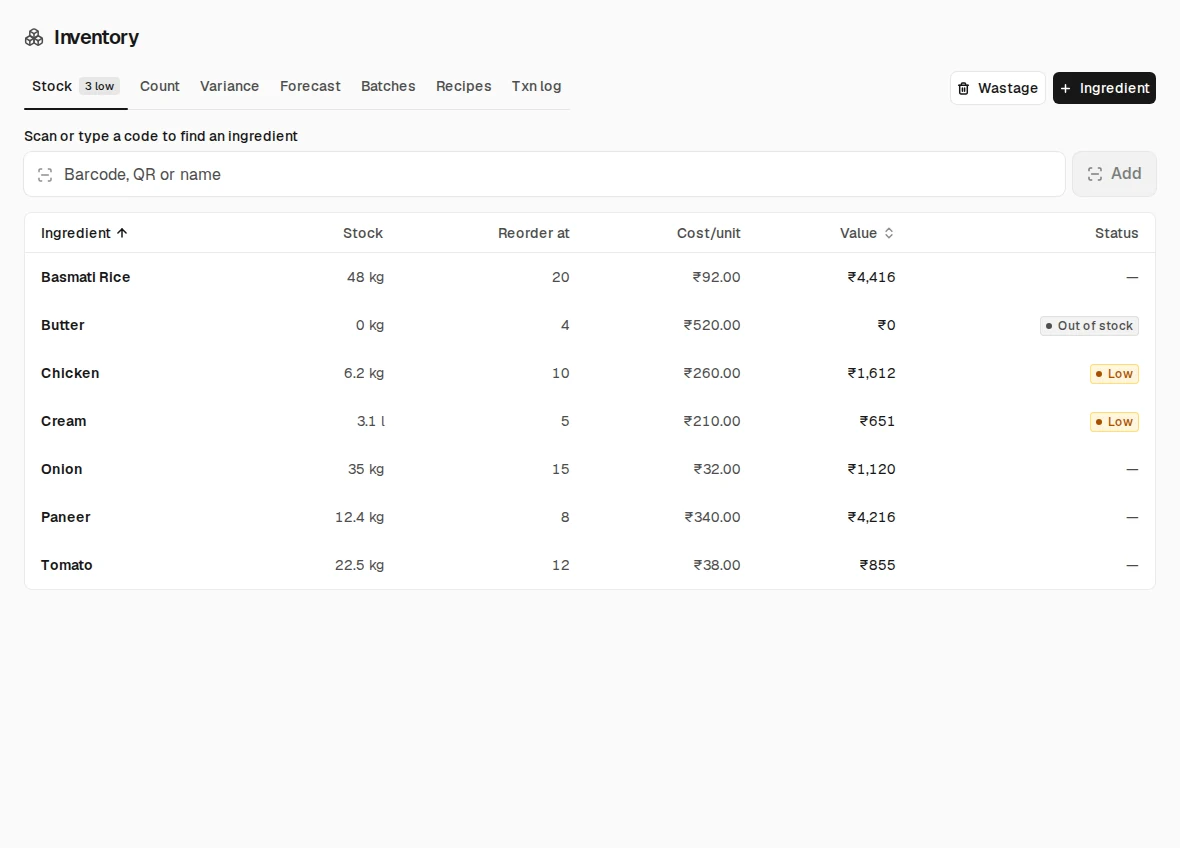Click the Low badge in Chicken row
Screen dimensions: 1180x848
[x=1114, y=374]
